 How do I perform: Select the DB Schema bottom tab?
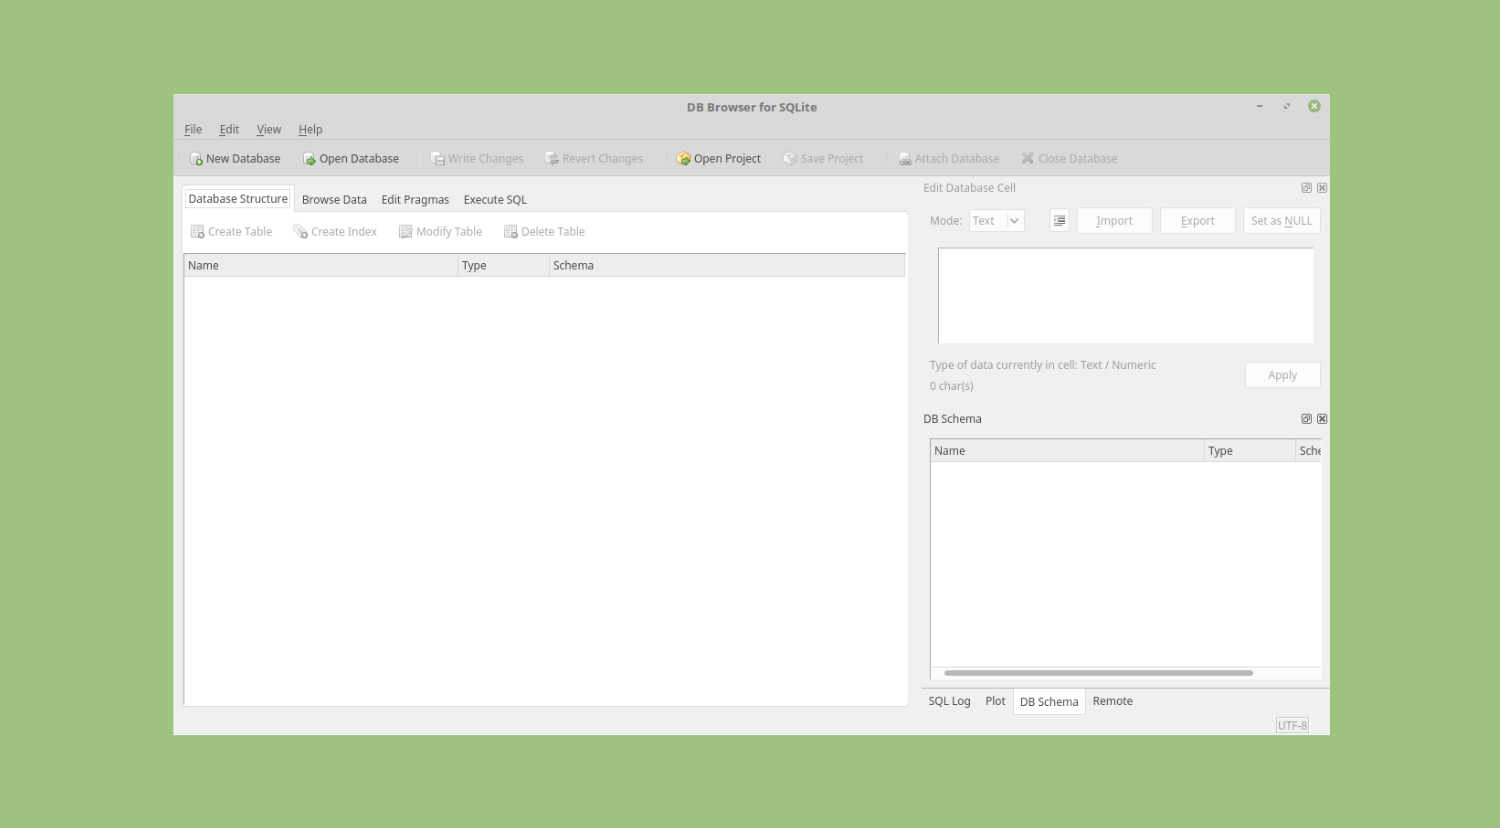[1049, 702]
